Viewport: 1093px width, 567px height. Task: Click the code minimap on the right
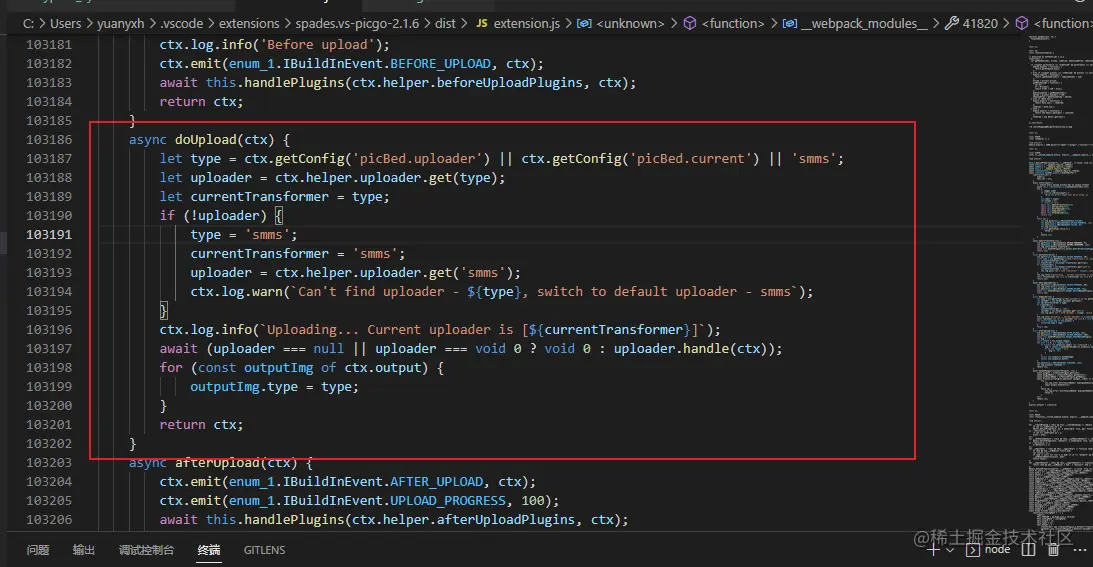tap(1060, 282)
